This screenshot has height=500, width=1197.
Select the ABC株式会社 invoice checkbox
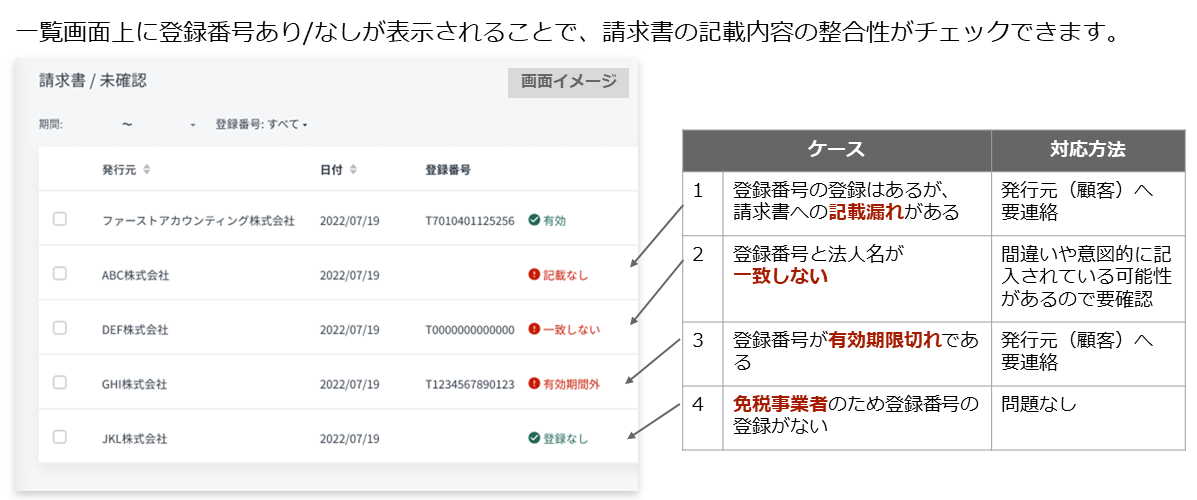(60, 274)
